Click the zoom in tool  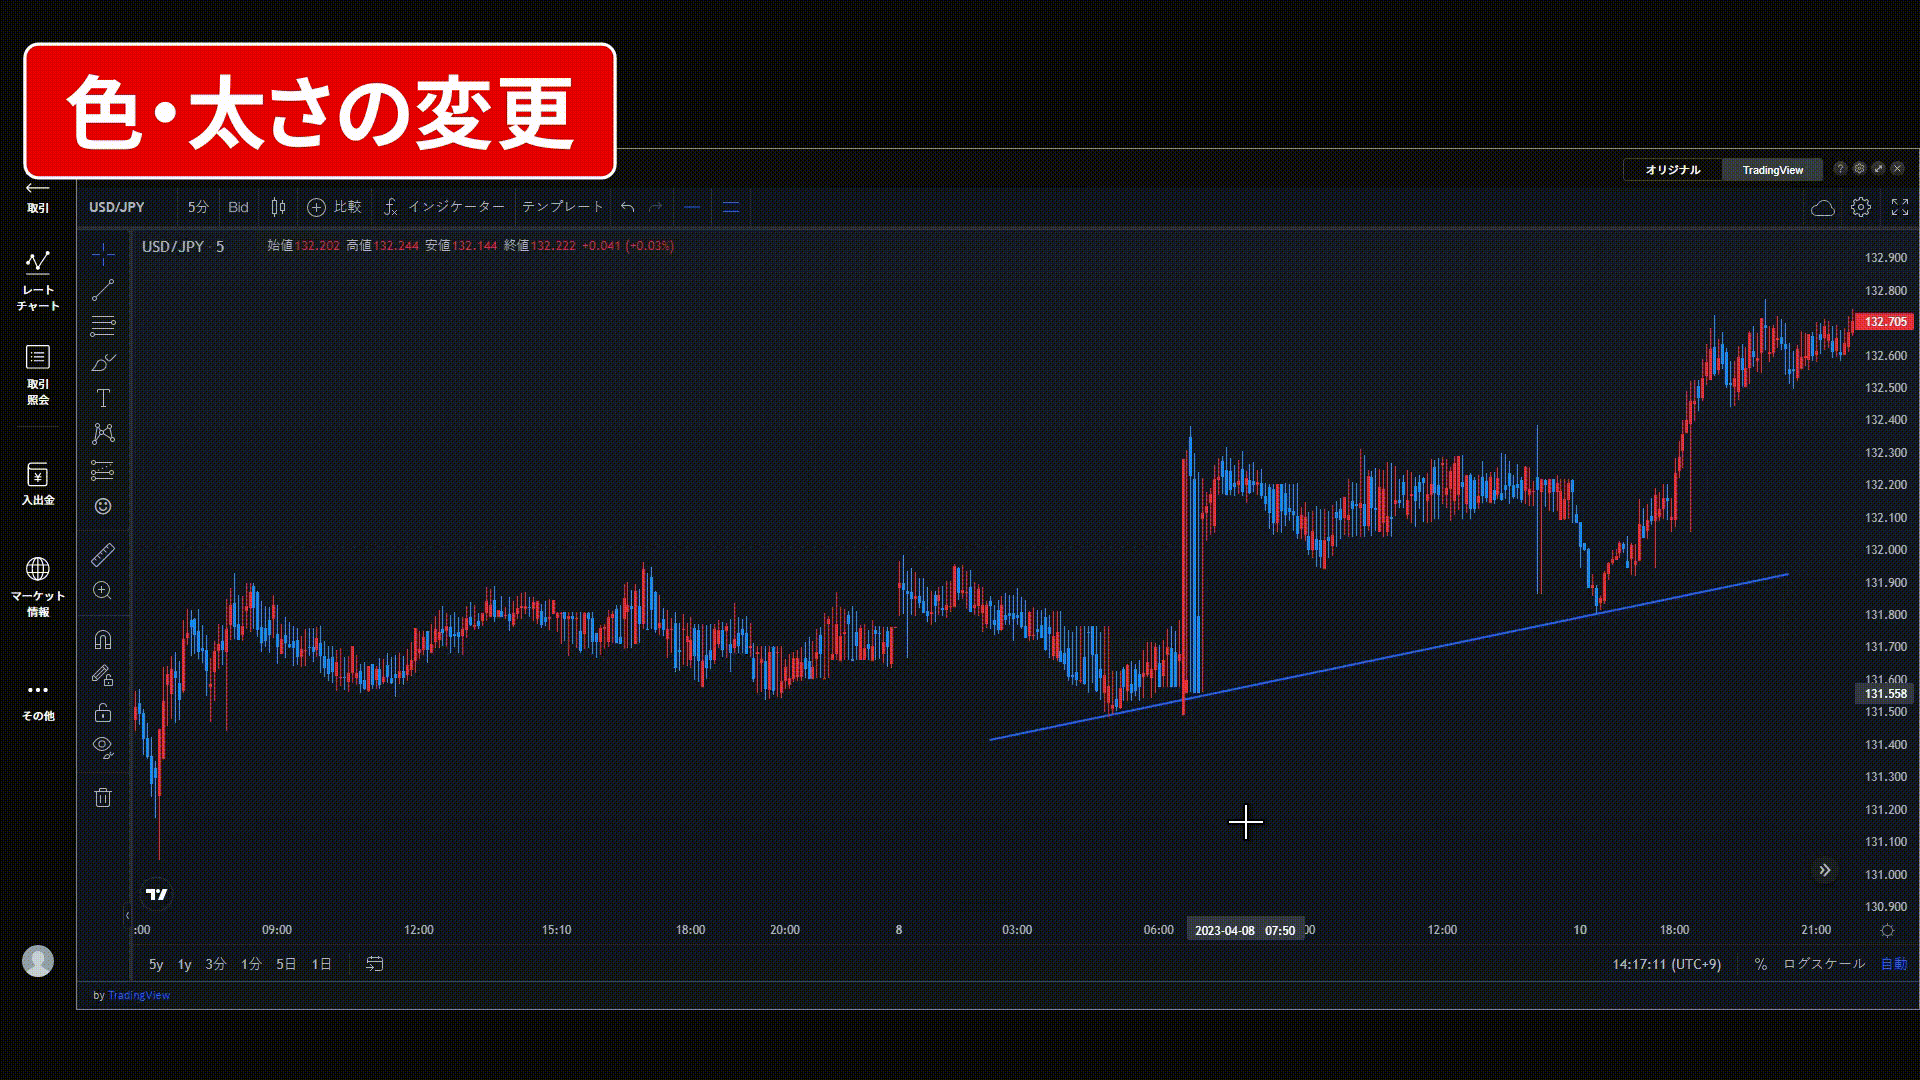click(103, 590)
